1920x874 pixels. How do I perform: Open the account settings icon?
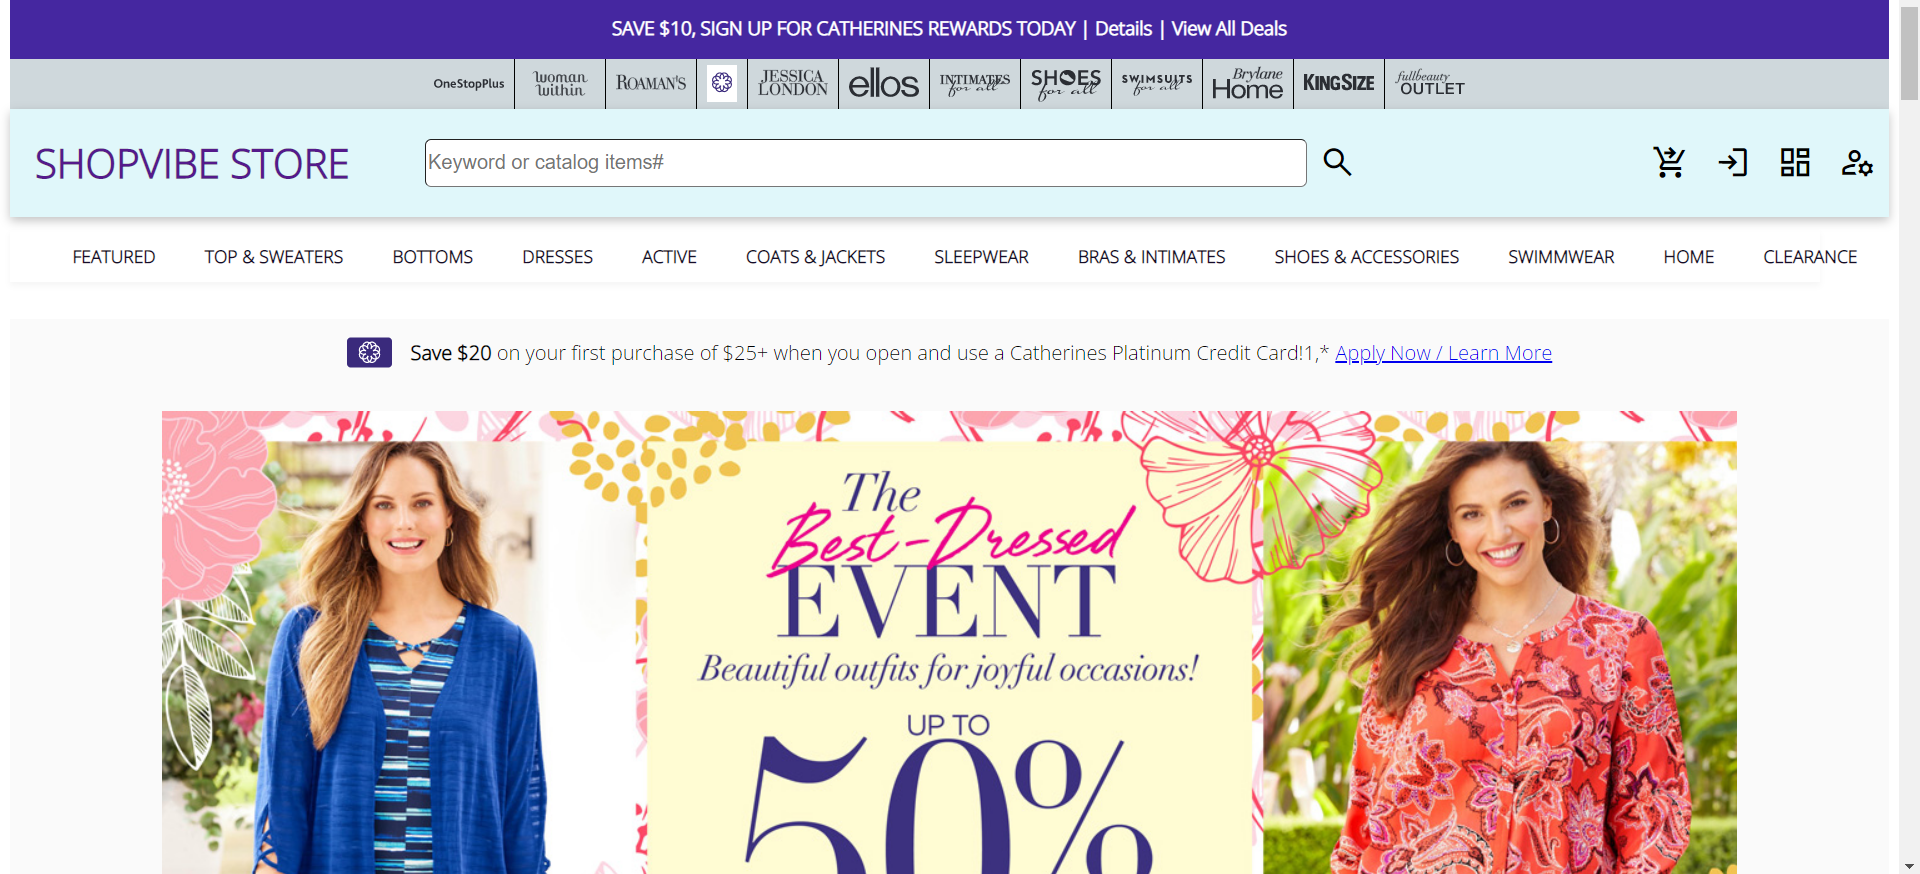coord(1857,163)
